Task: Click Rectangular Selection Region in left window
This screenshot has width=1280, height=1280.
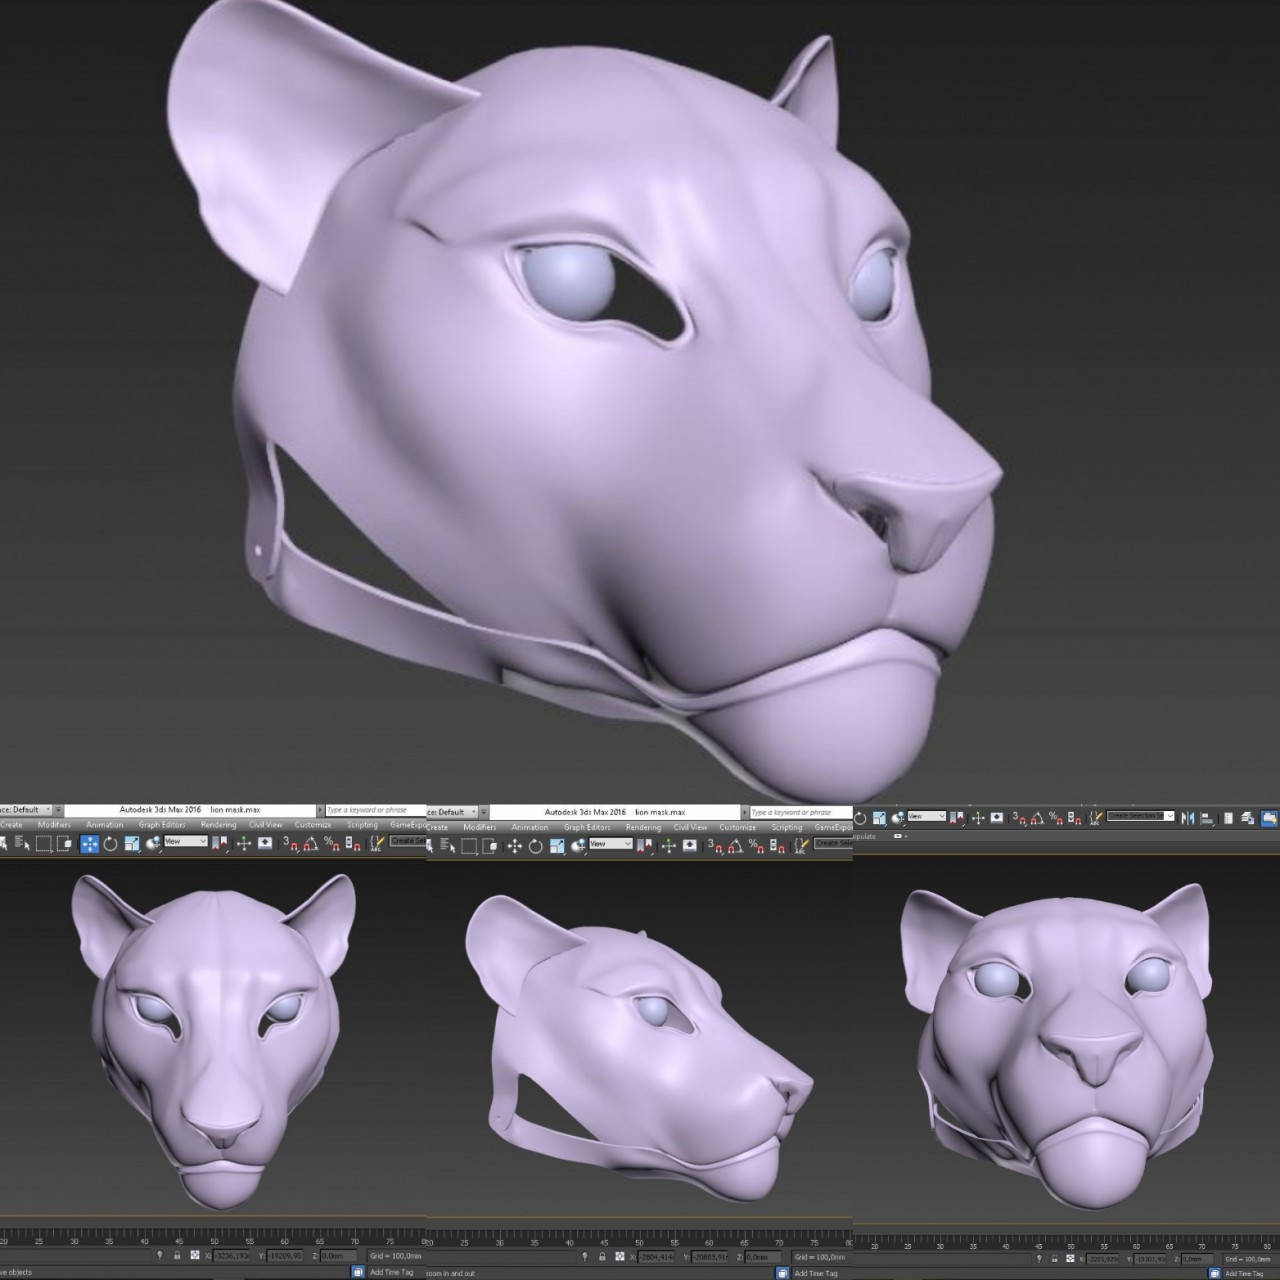Action: [x=44, y=844]
